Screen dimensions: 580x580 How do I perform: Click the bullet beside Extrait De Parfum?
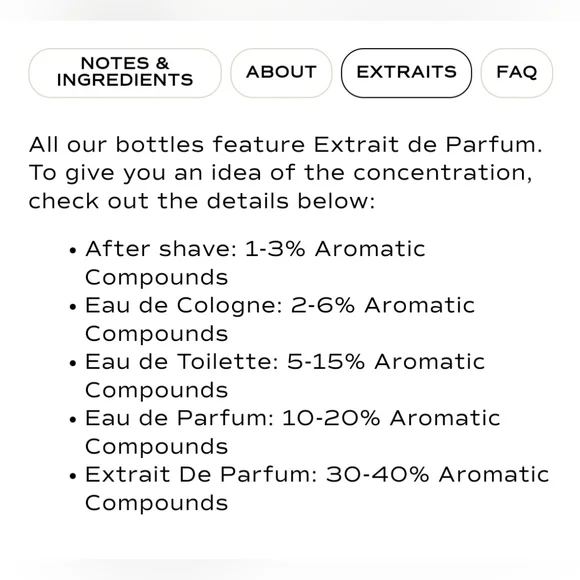(x=72, y=476)
